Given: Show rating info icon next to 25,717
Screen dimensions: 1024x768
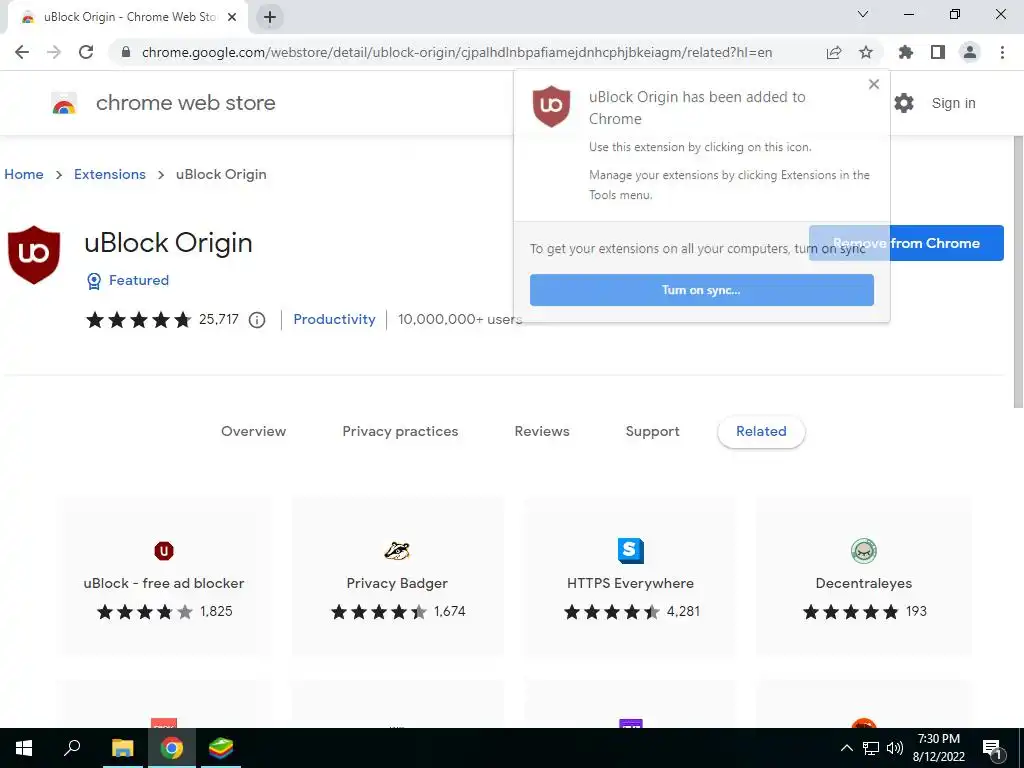Looking at the screenshot, I should tap(257, 320).
